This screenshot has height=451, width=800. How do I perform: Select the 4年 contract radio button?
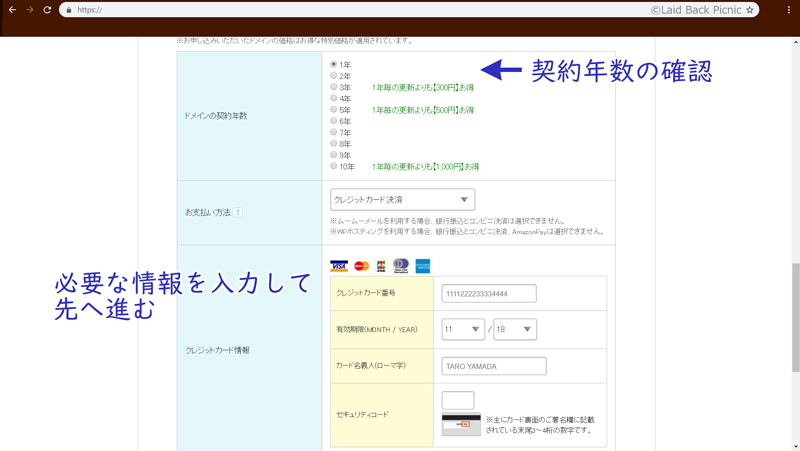pos(333,98)
